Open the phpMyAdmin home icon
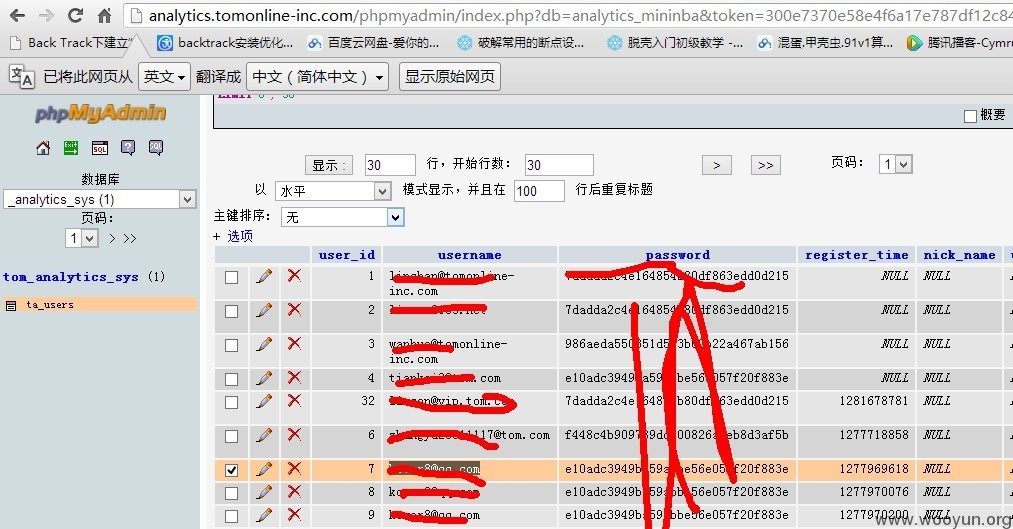 click(x=43, y=148)
